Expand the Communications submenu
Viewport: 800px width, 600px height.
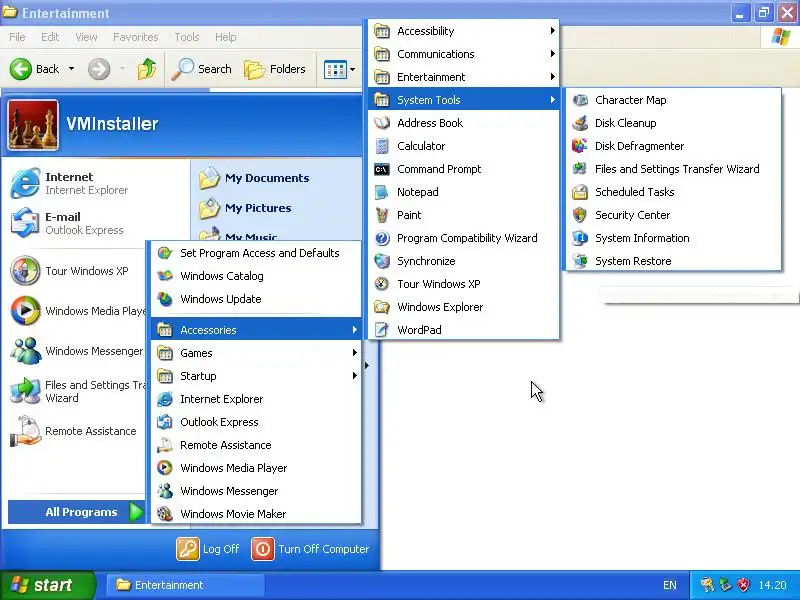pos(463,54)
